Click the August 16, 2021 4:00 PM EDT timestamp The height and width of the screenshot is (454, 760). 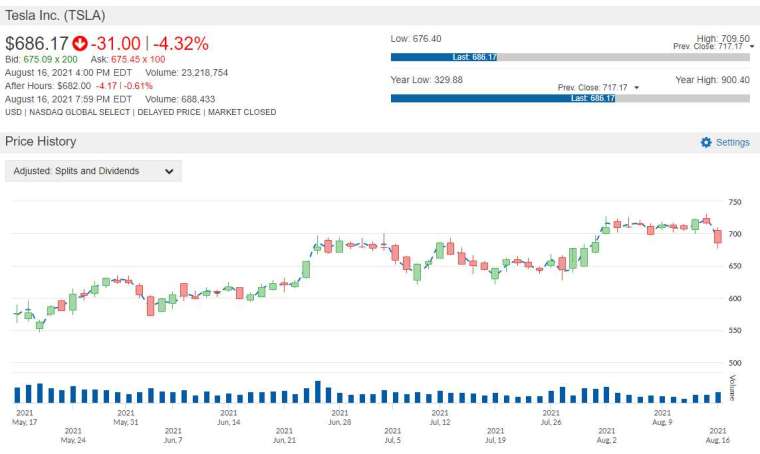coord(68,73)
